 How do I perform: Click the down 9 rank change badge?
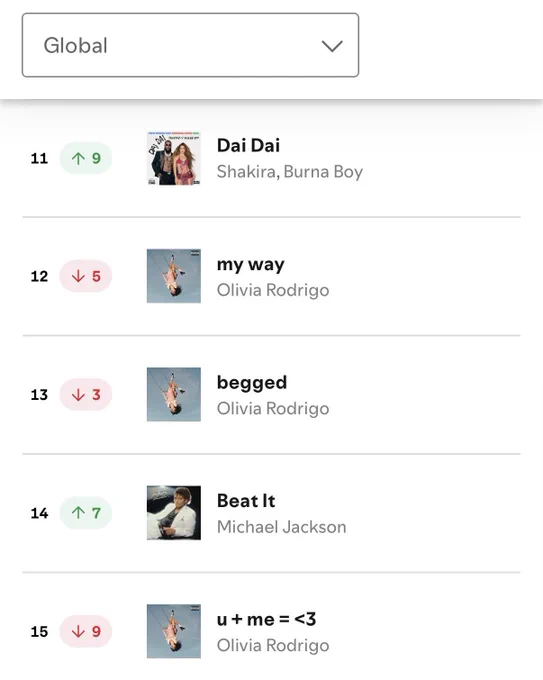pos(86,631)
